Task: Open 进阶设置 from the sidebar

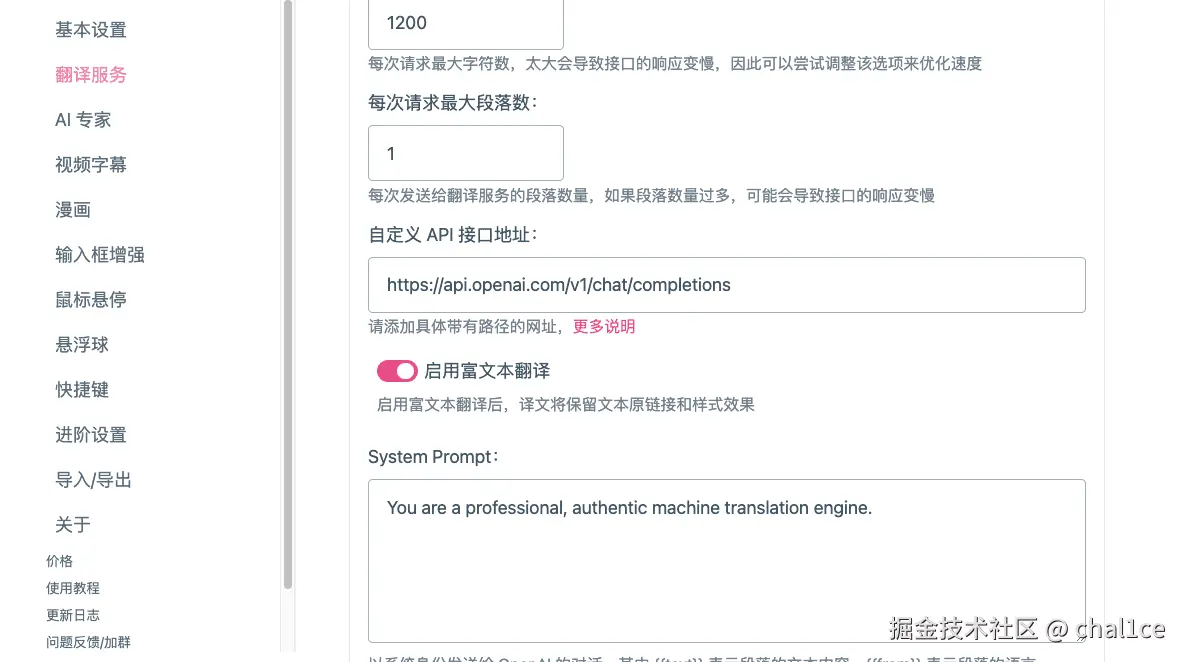Action: (91, 434)
